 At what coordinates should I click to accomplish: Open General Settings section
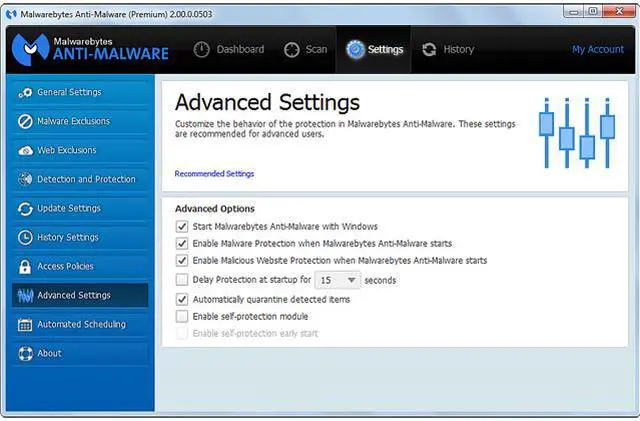pos(80,92)
